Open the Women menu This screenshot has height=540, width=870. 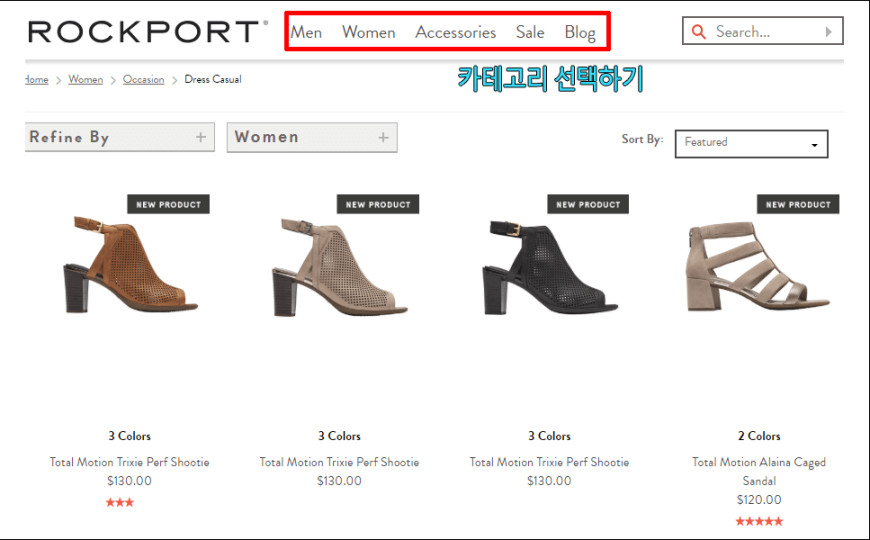[x=368, y=32]
